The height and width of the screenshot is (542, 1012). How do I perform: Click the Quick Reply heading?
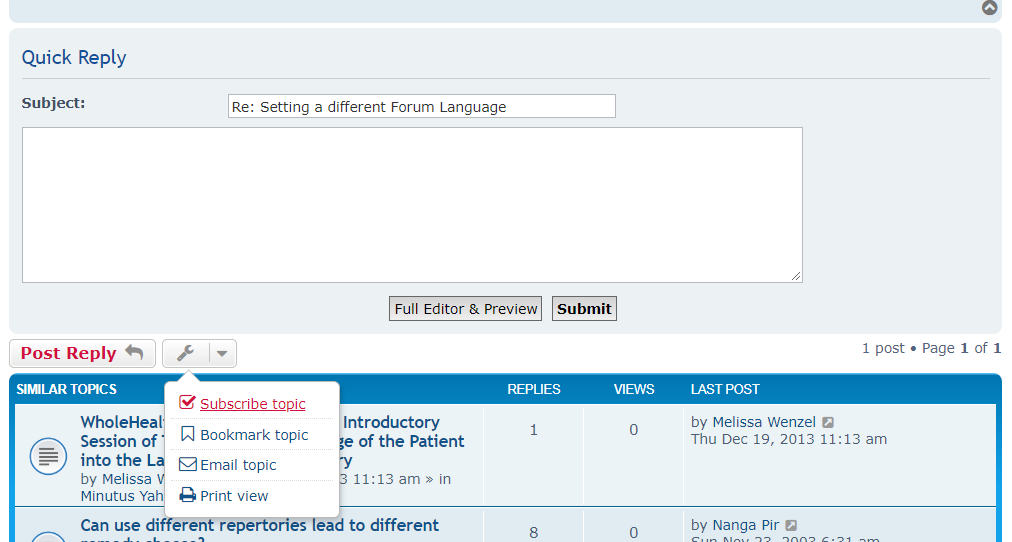point(74,57)
